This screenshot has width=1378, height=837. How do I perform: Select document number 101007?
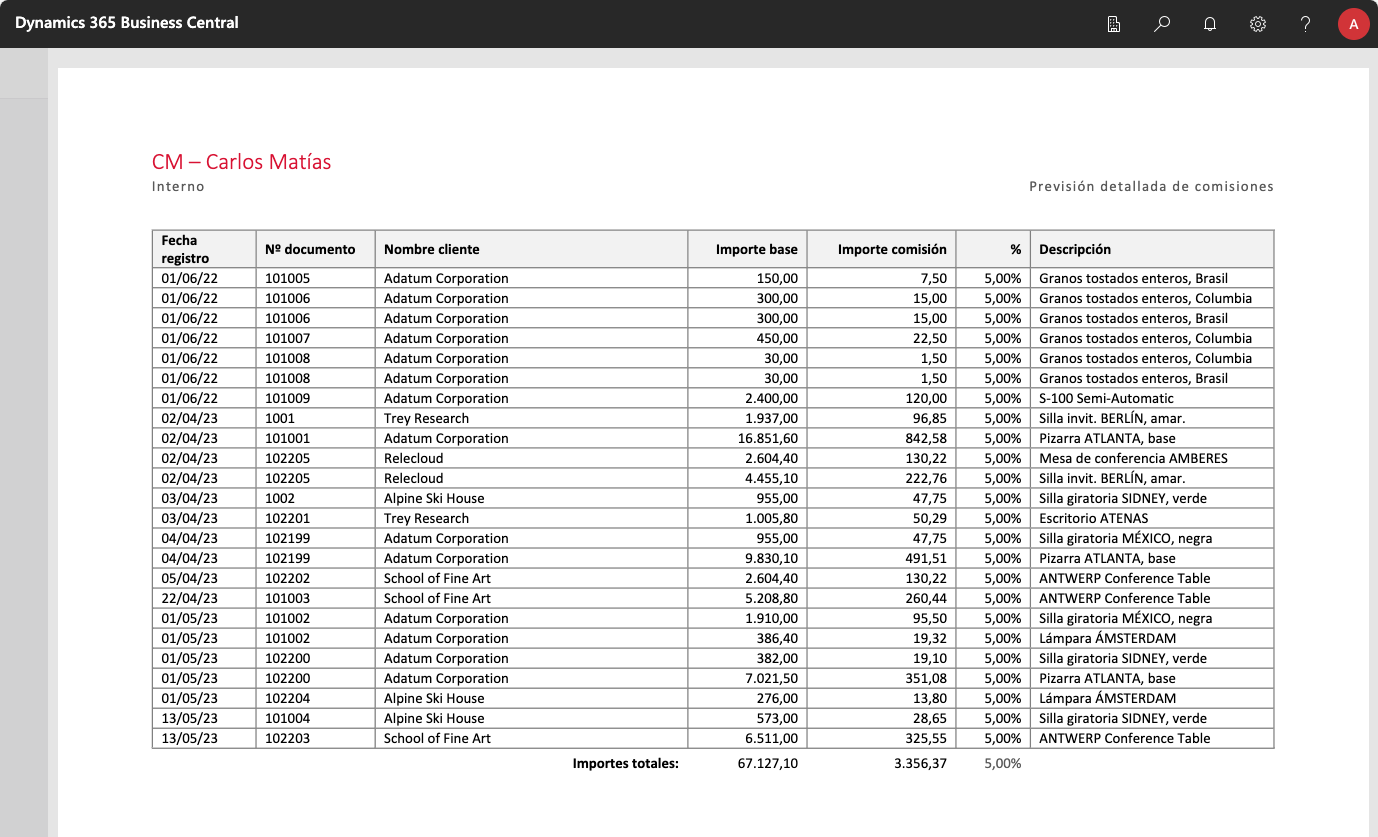288,338
